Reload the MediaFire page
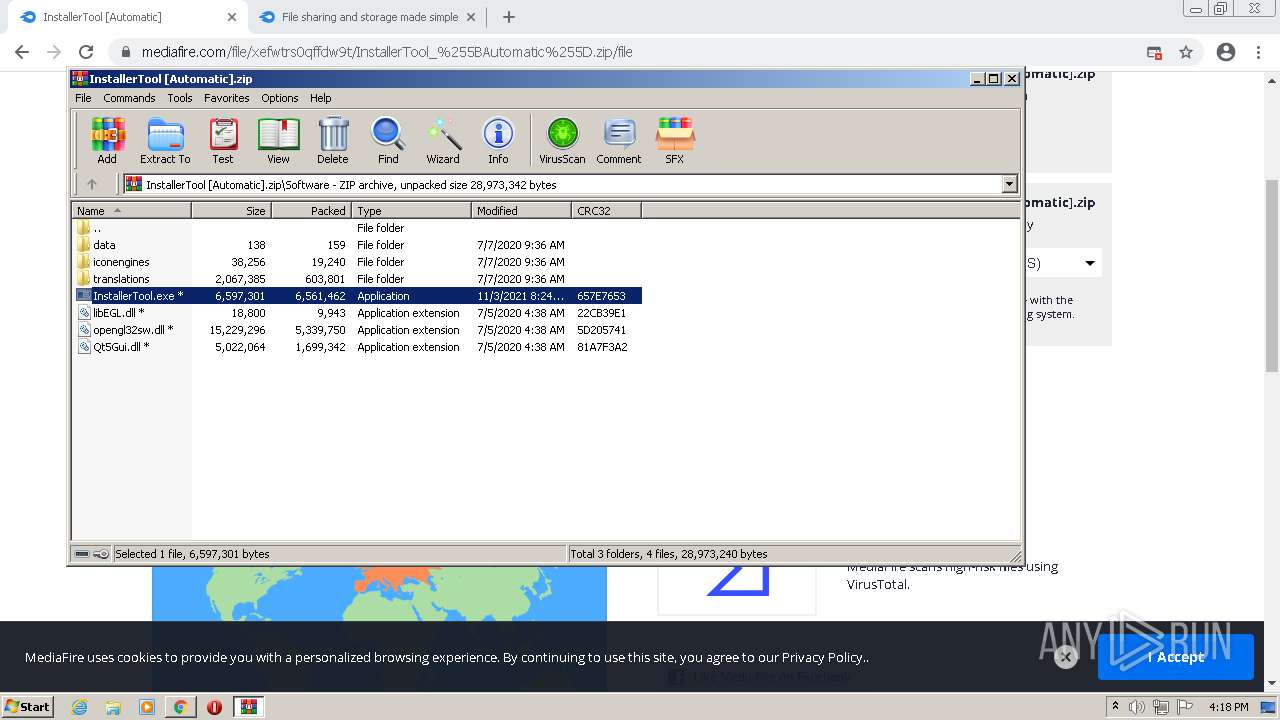 pyautogui.click(x=86, y=52)
